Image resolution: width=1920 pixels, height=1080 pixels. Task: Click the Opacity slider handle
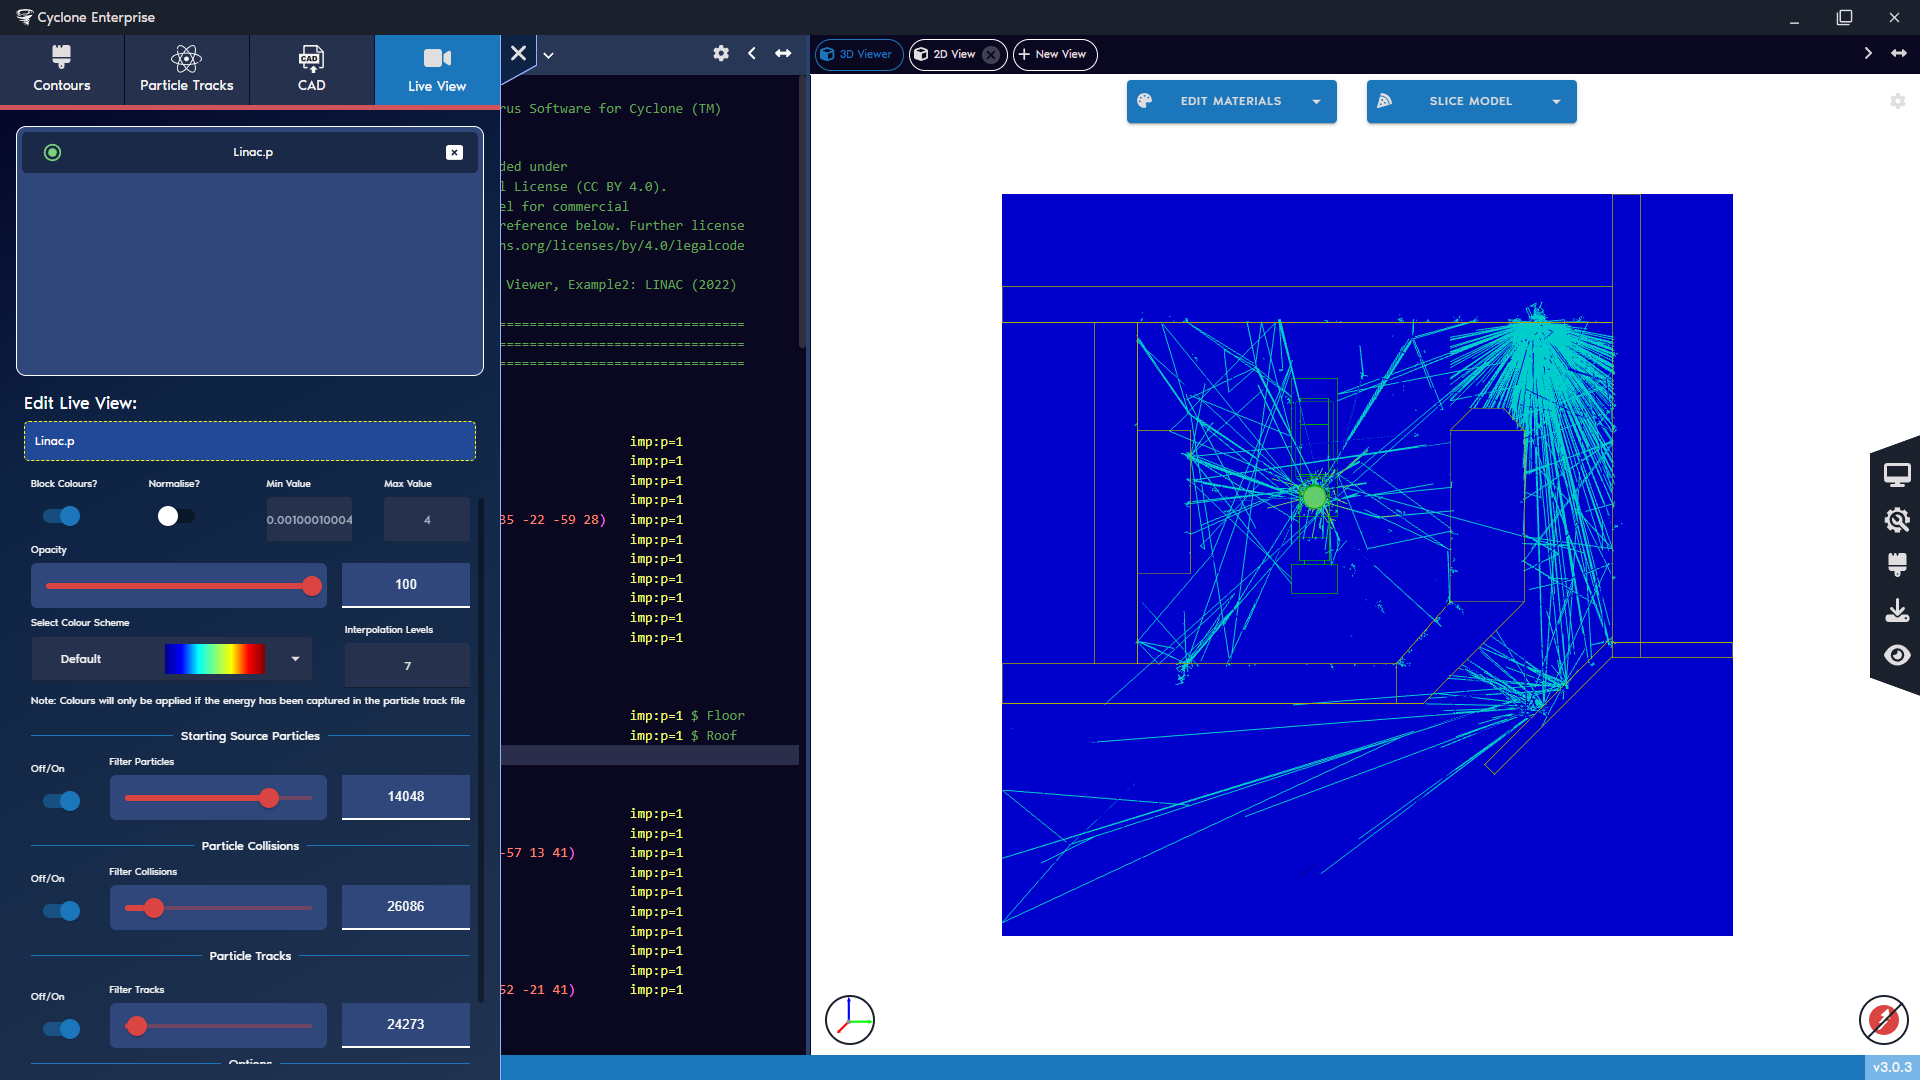[312, 586]
